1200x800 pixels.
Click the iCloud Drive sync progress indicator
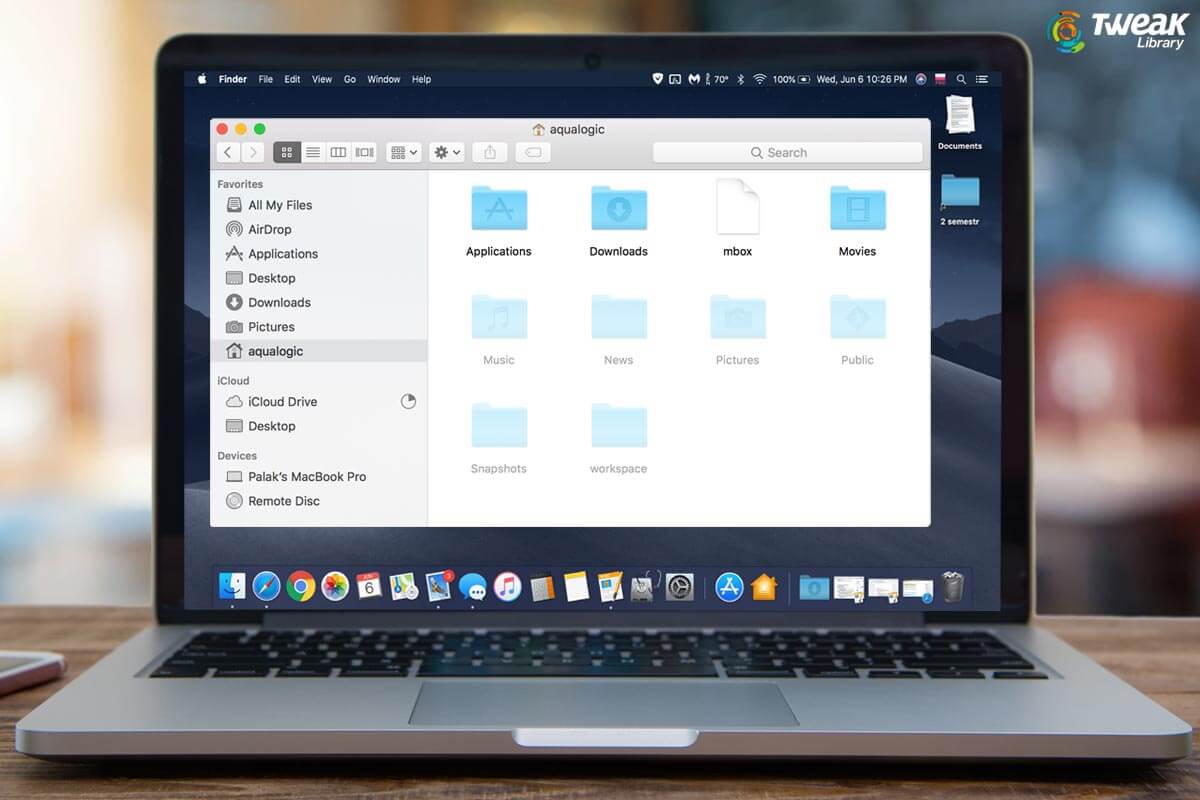point(408,401)
